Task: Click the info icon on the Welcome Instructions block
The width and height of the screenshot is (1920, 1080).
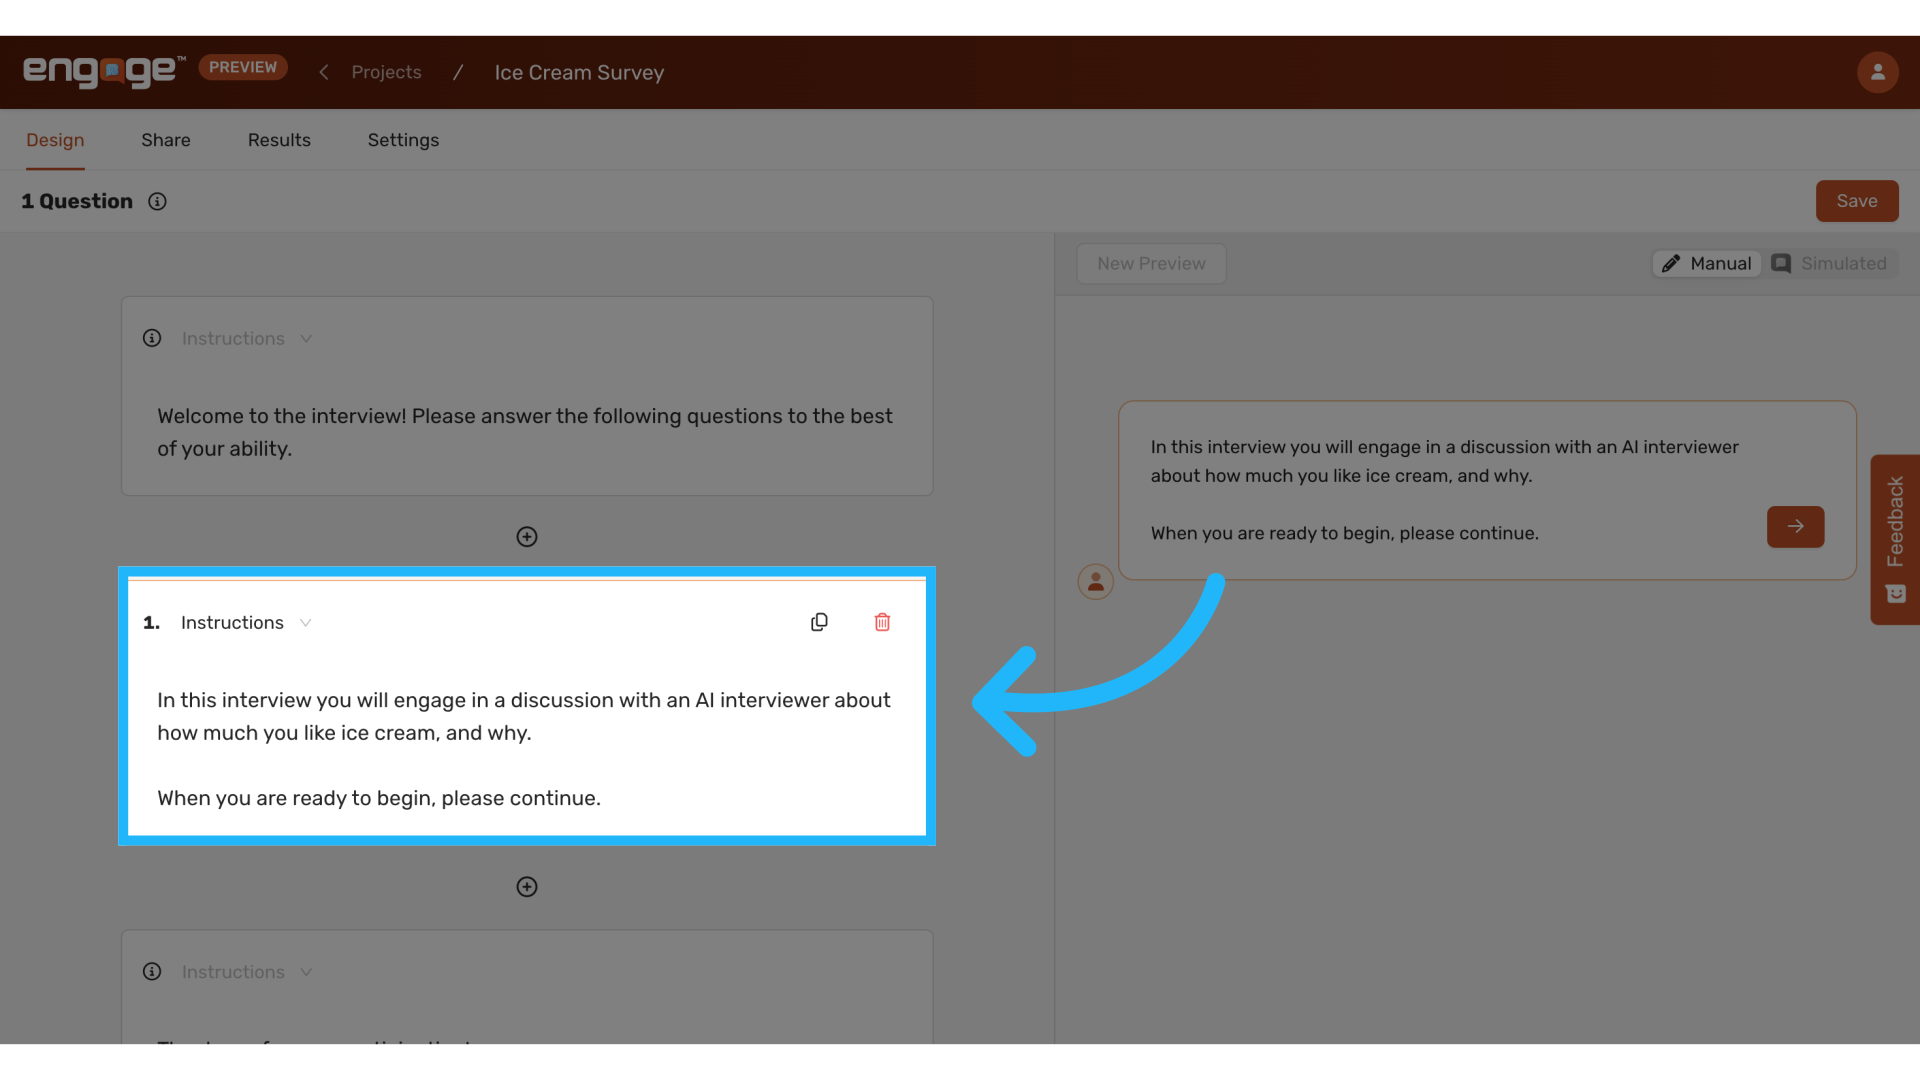Action: [x=152, y=338]
